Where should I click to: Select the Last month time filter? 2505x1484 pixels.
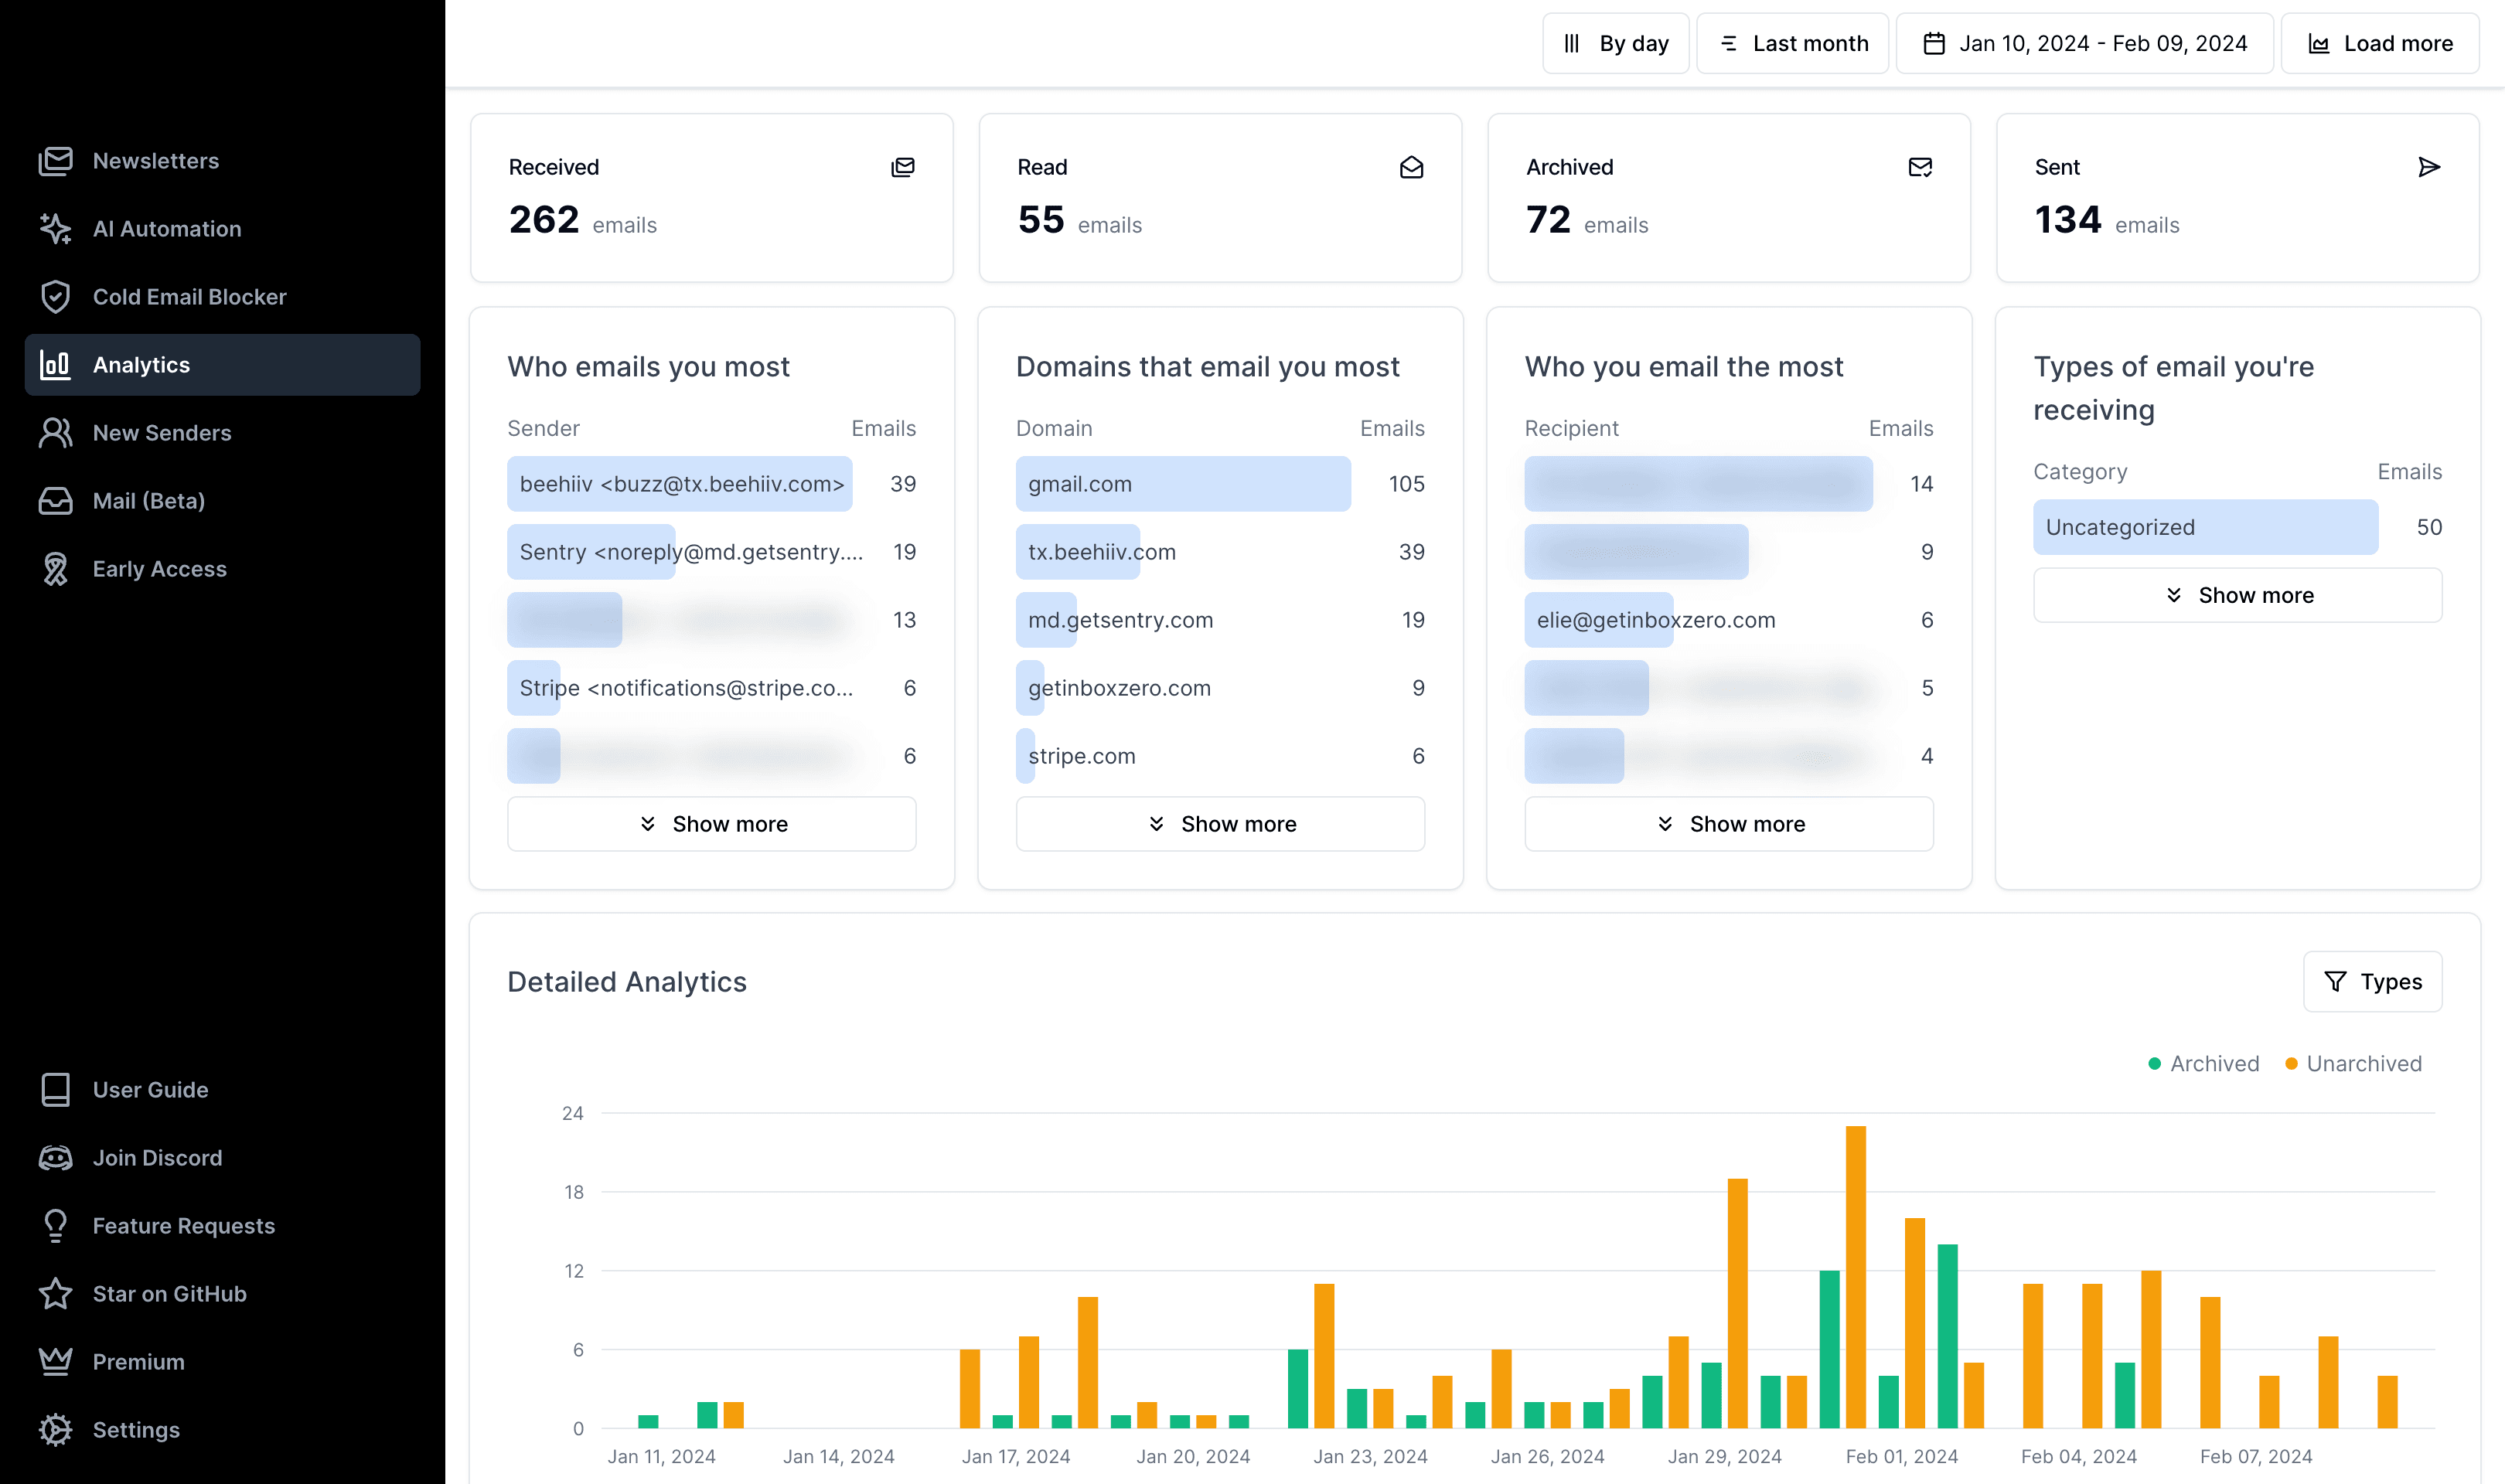click(1791, 44)
